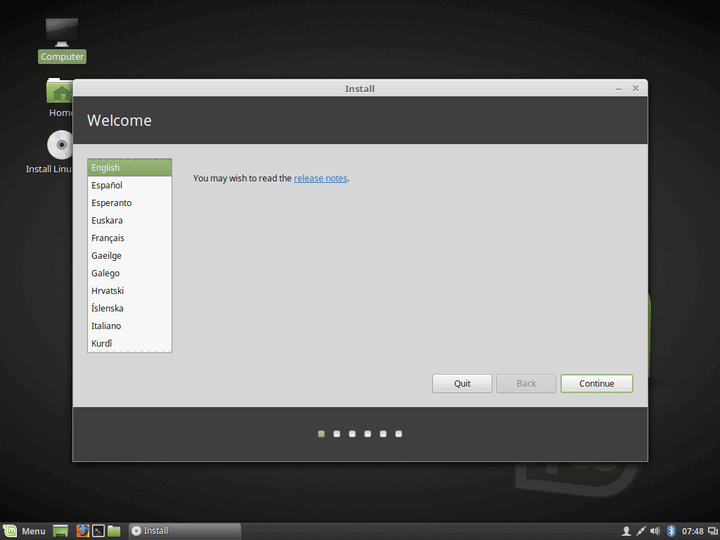Launch Firefox from the panel
Viewport: 720px width, 540px height.
tap(83, 531)
